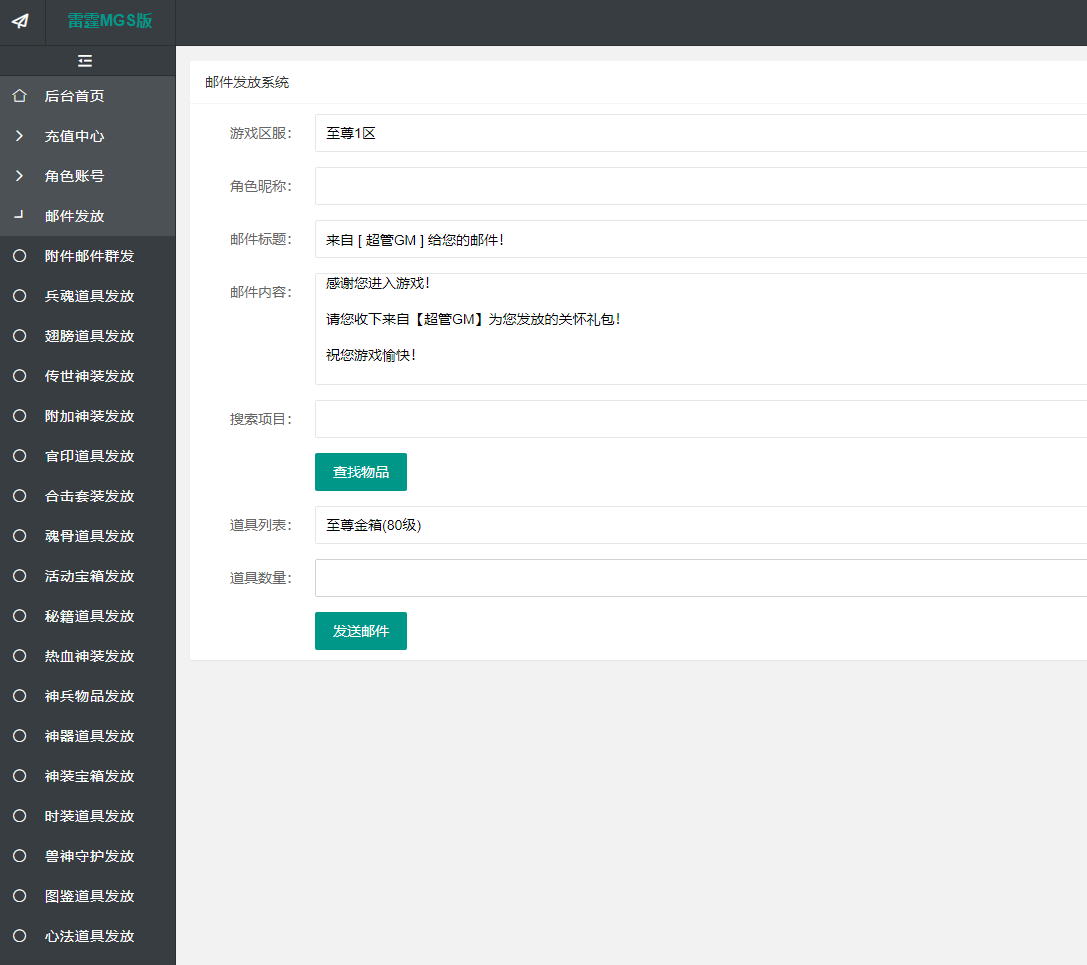Focus the 道具数量 input field
The image size is (1087, 965).
coord(700,578)
